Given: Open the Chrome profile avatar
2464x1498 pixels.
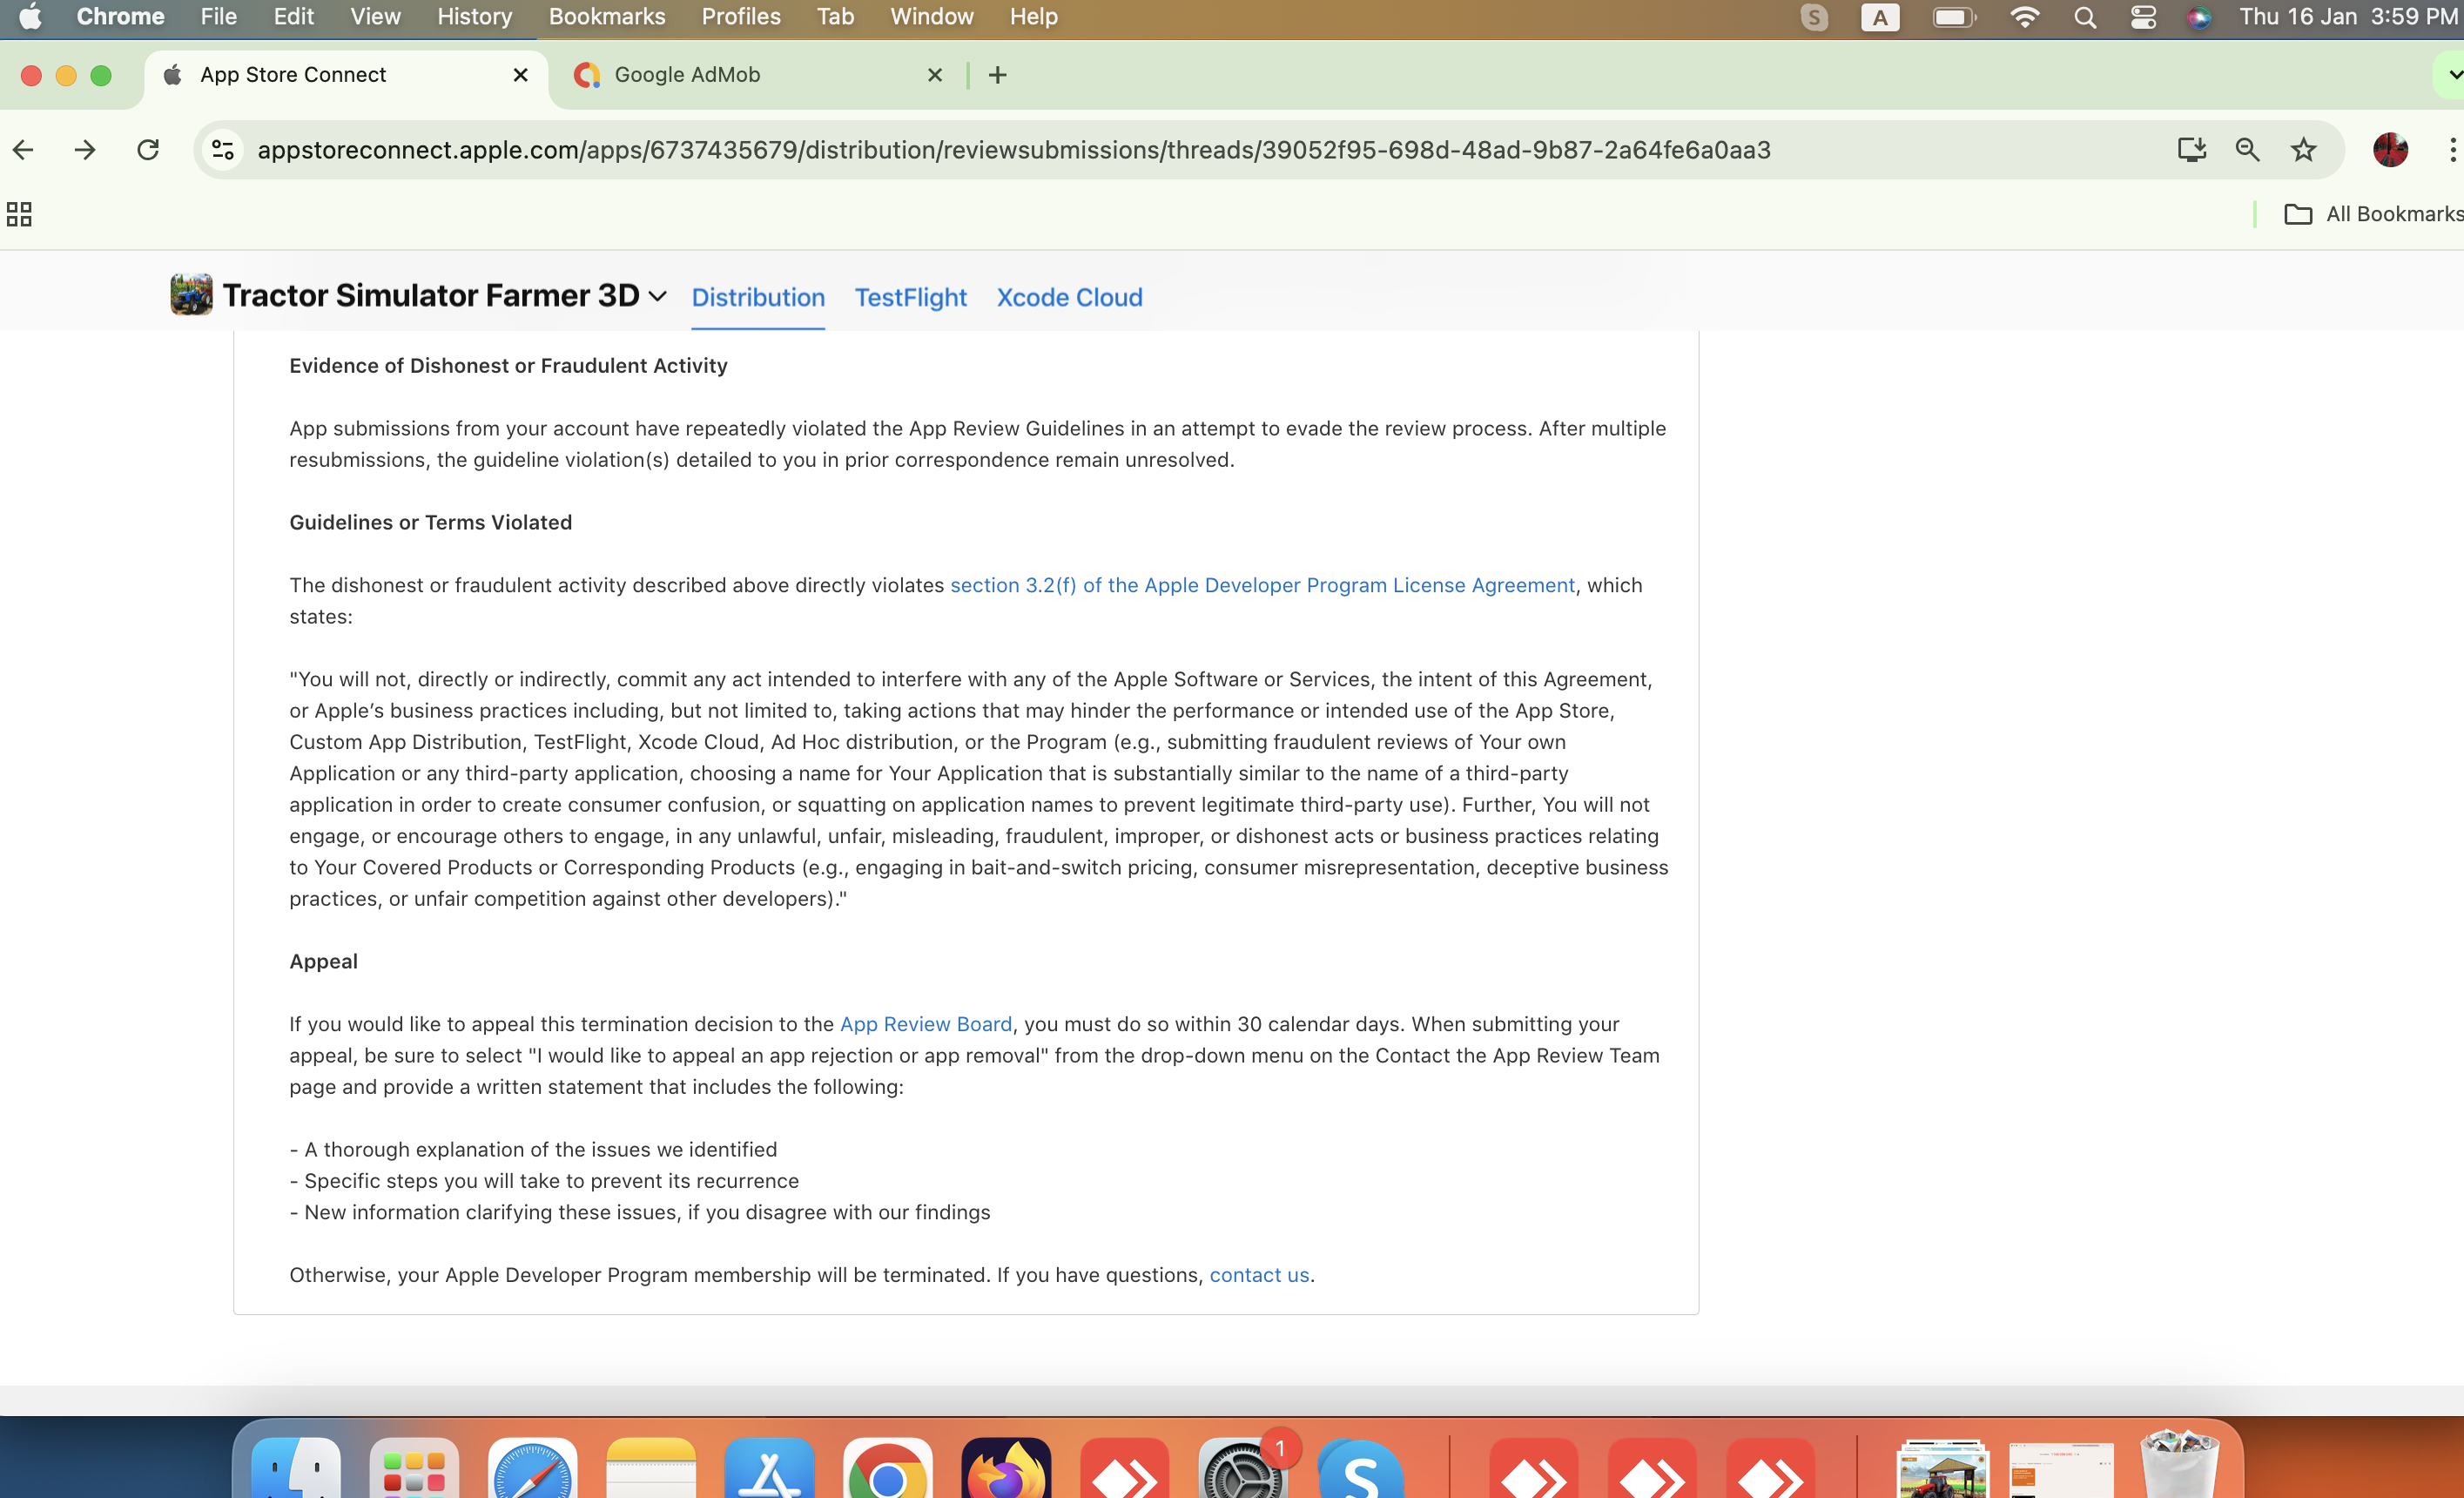Looking at the screenshot, I should pos(2390,150).
